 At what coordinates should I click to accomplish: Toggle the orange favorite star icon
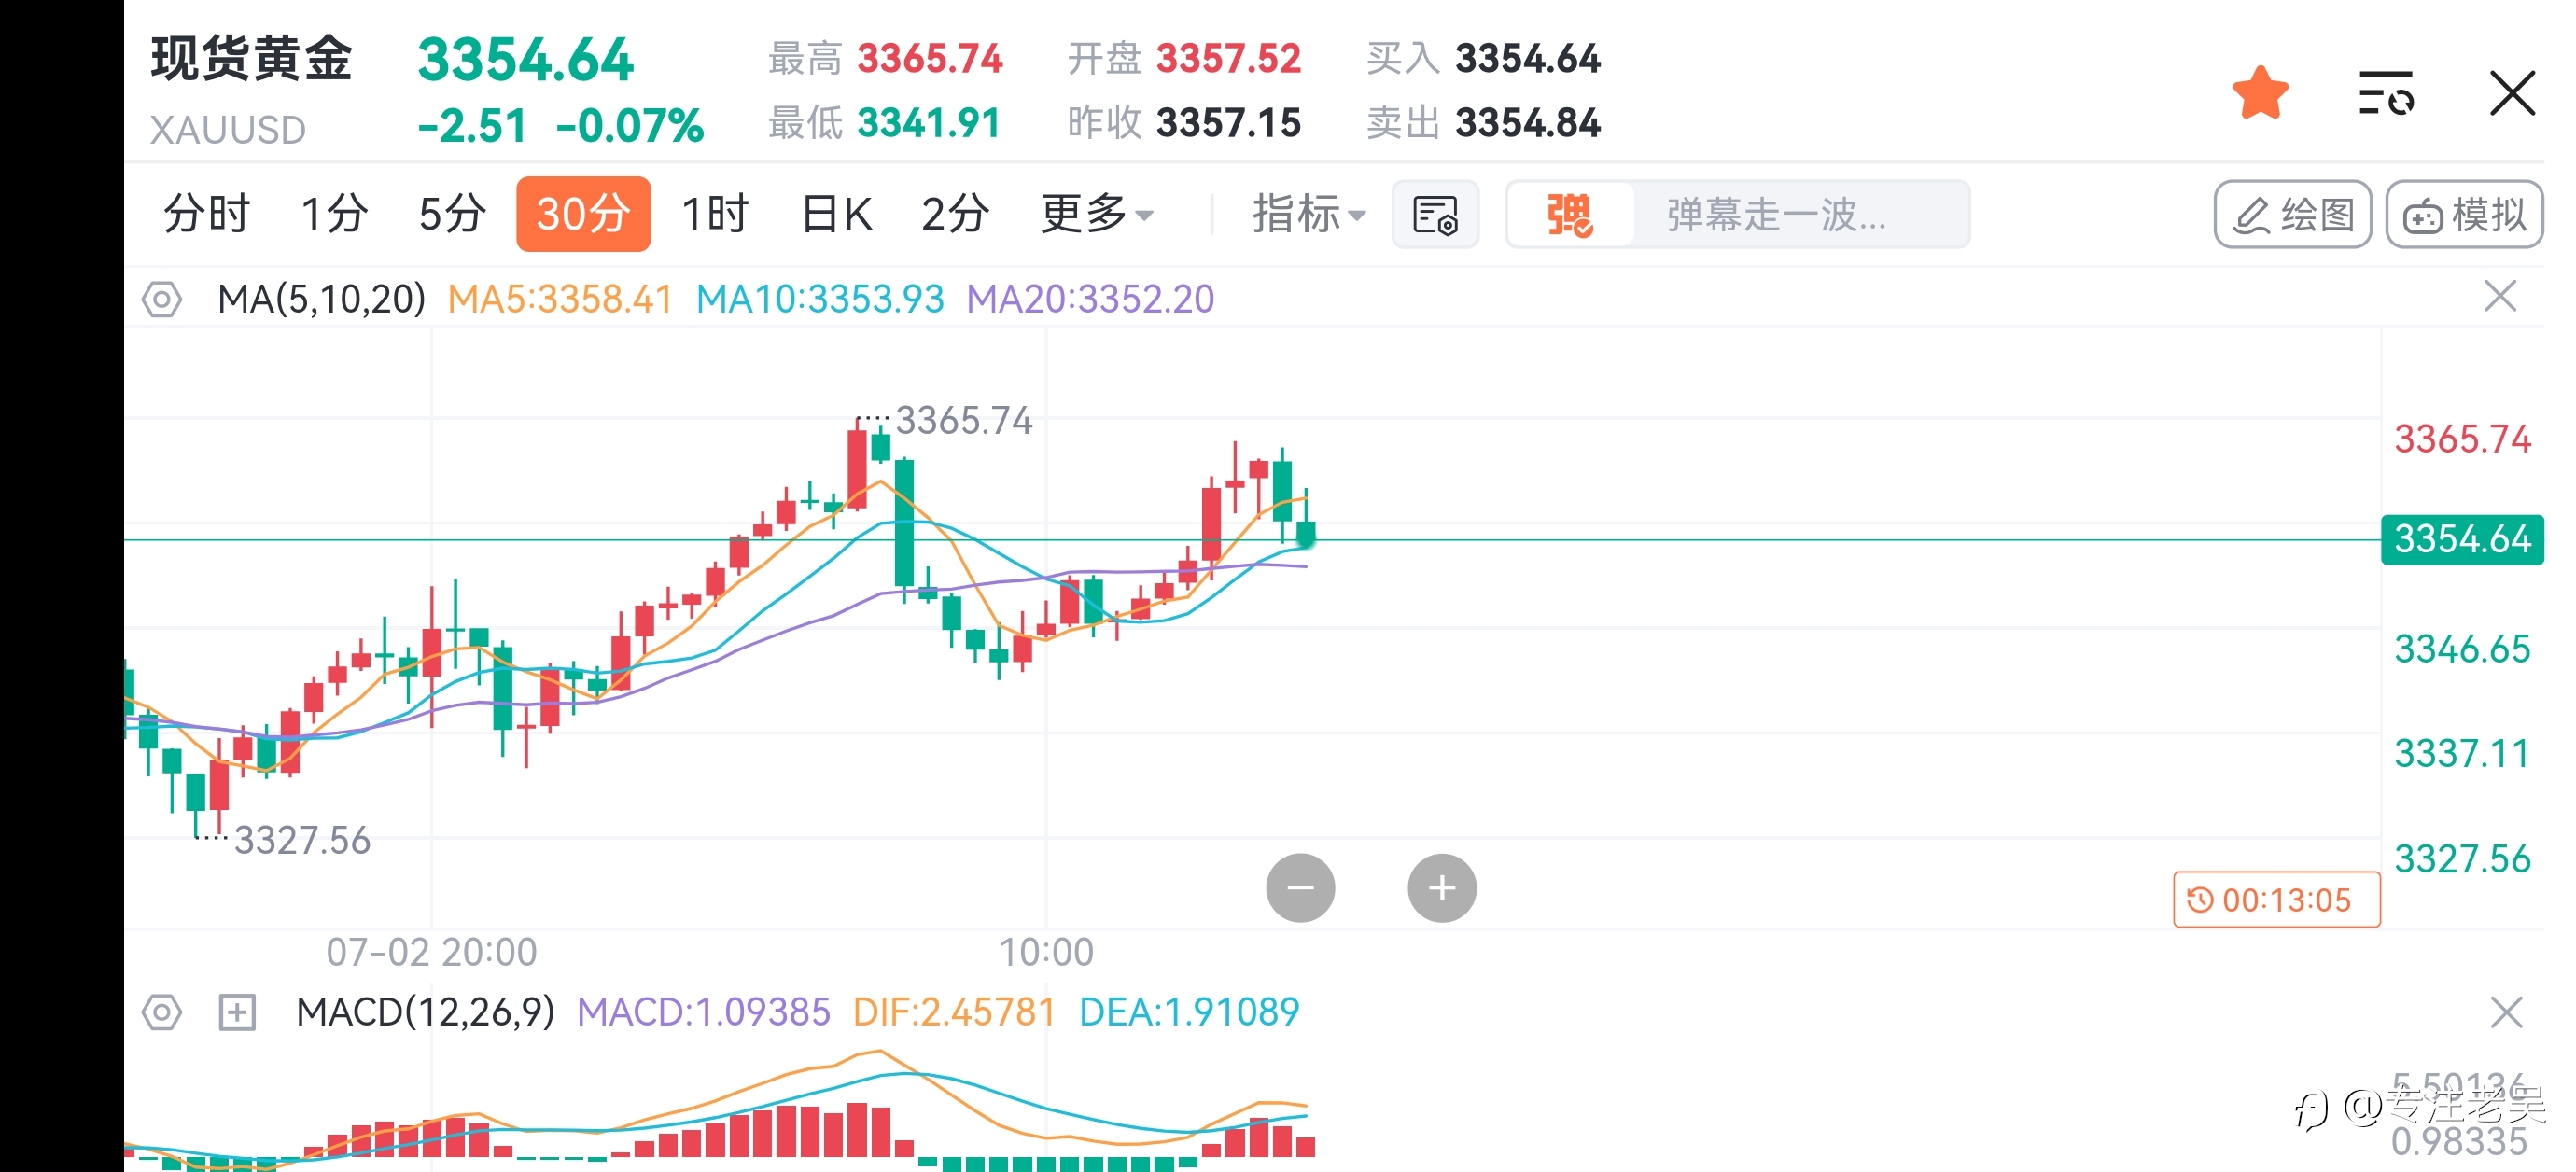2260,93
